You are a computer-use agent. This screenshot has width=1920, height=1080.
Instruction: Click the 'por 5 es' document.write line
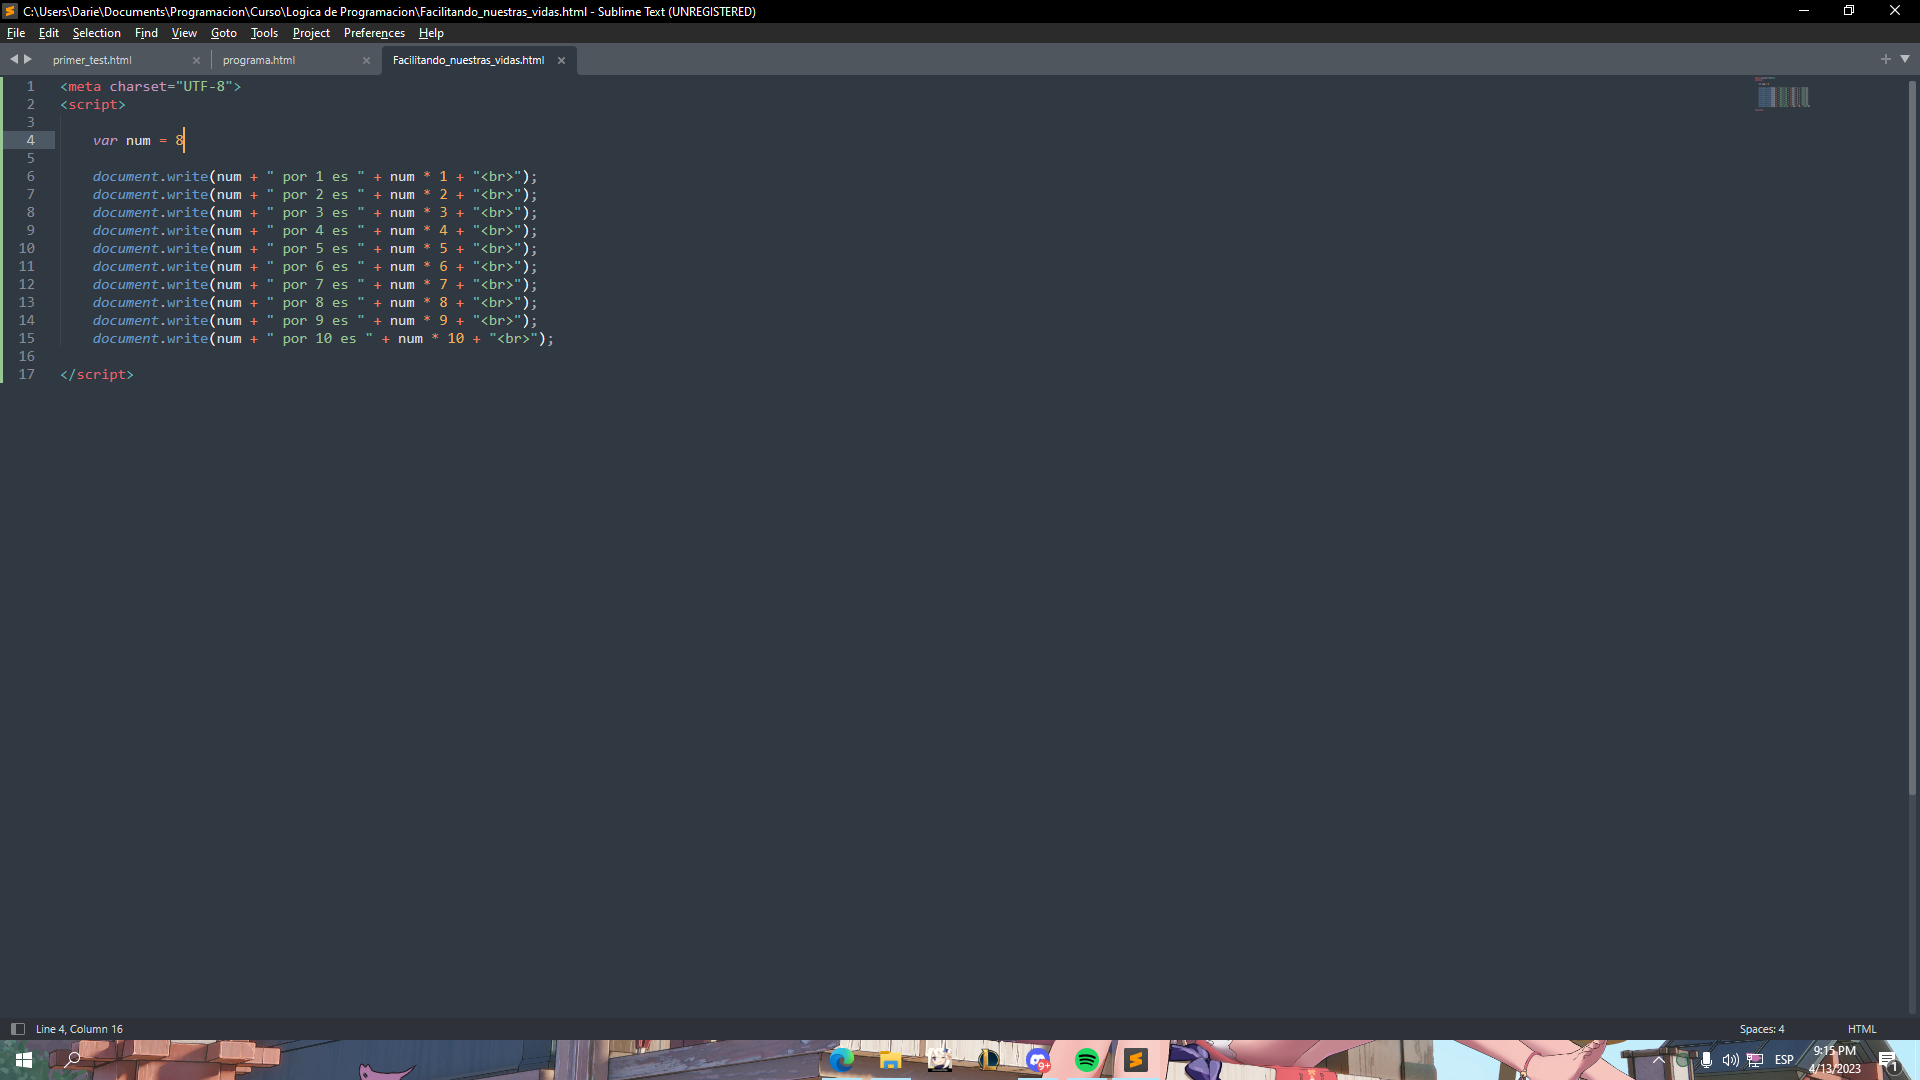tap(315, 249)
